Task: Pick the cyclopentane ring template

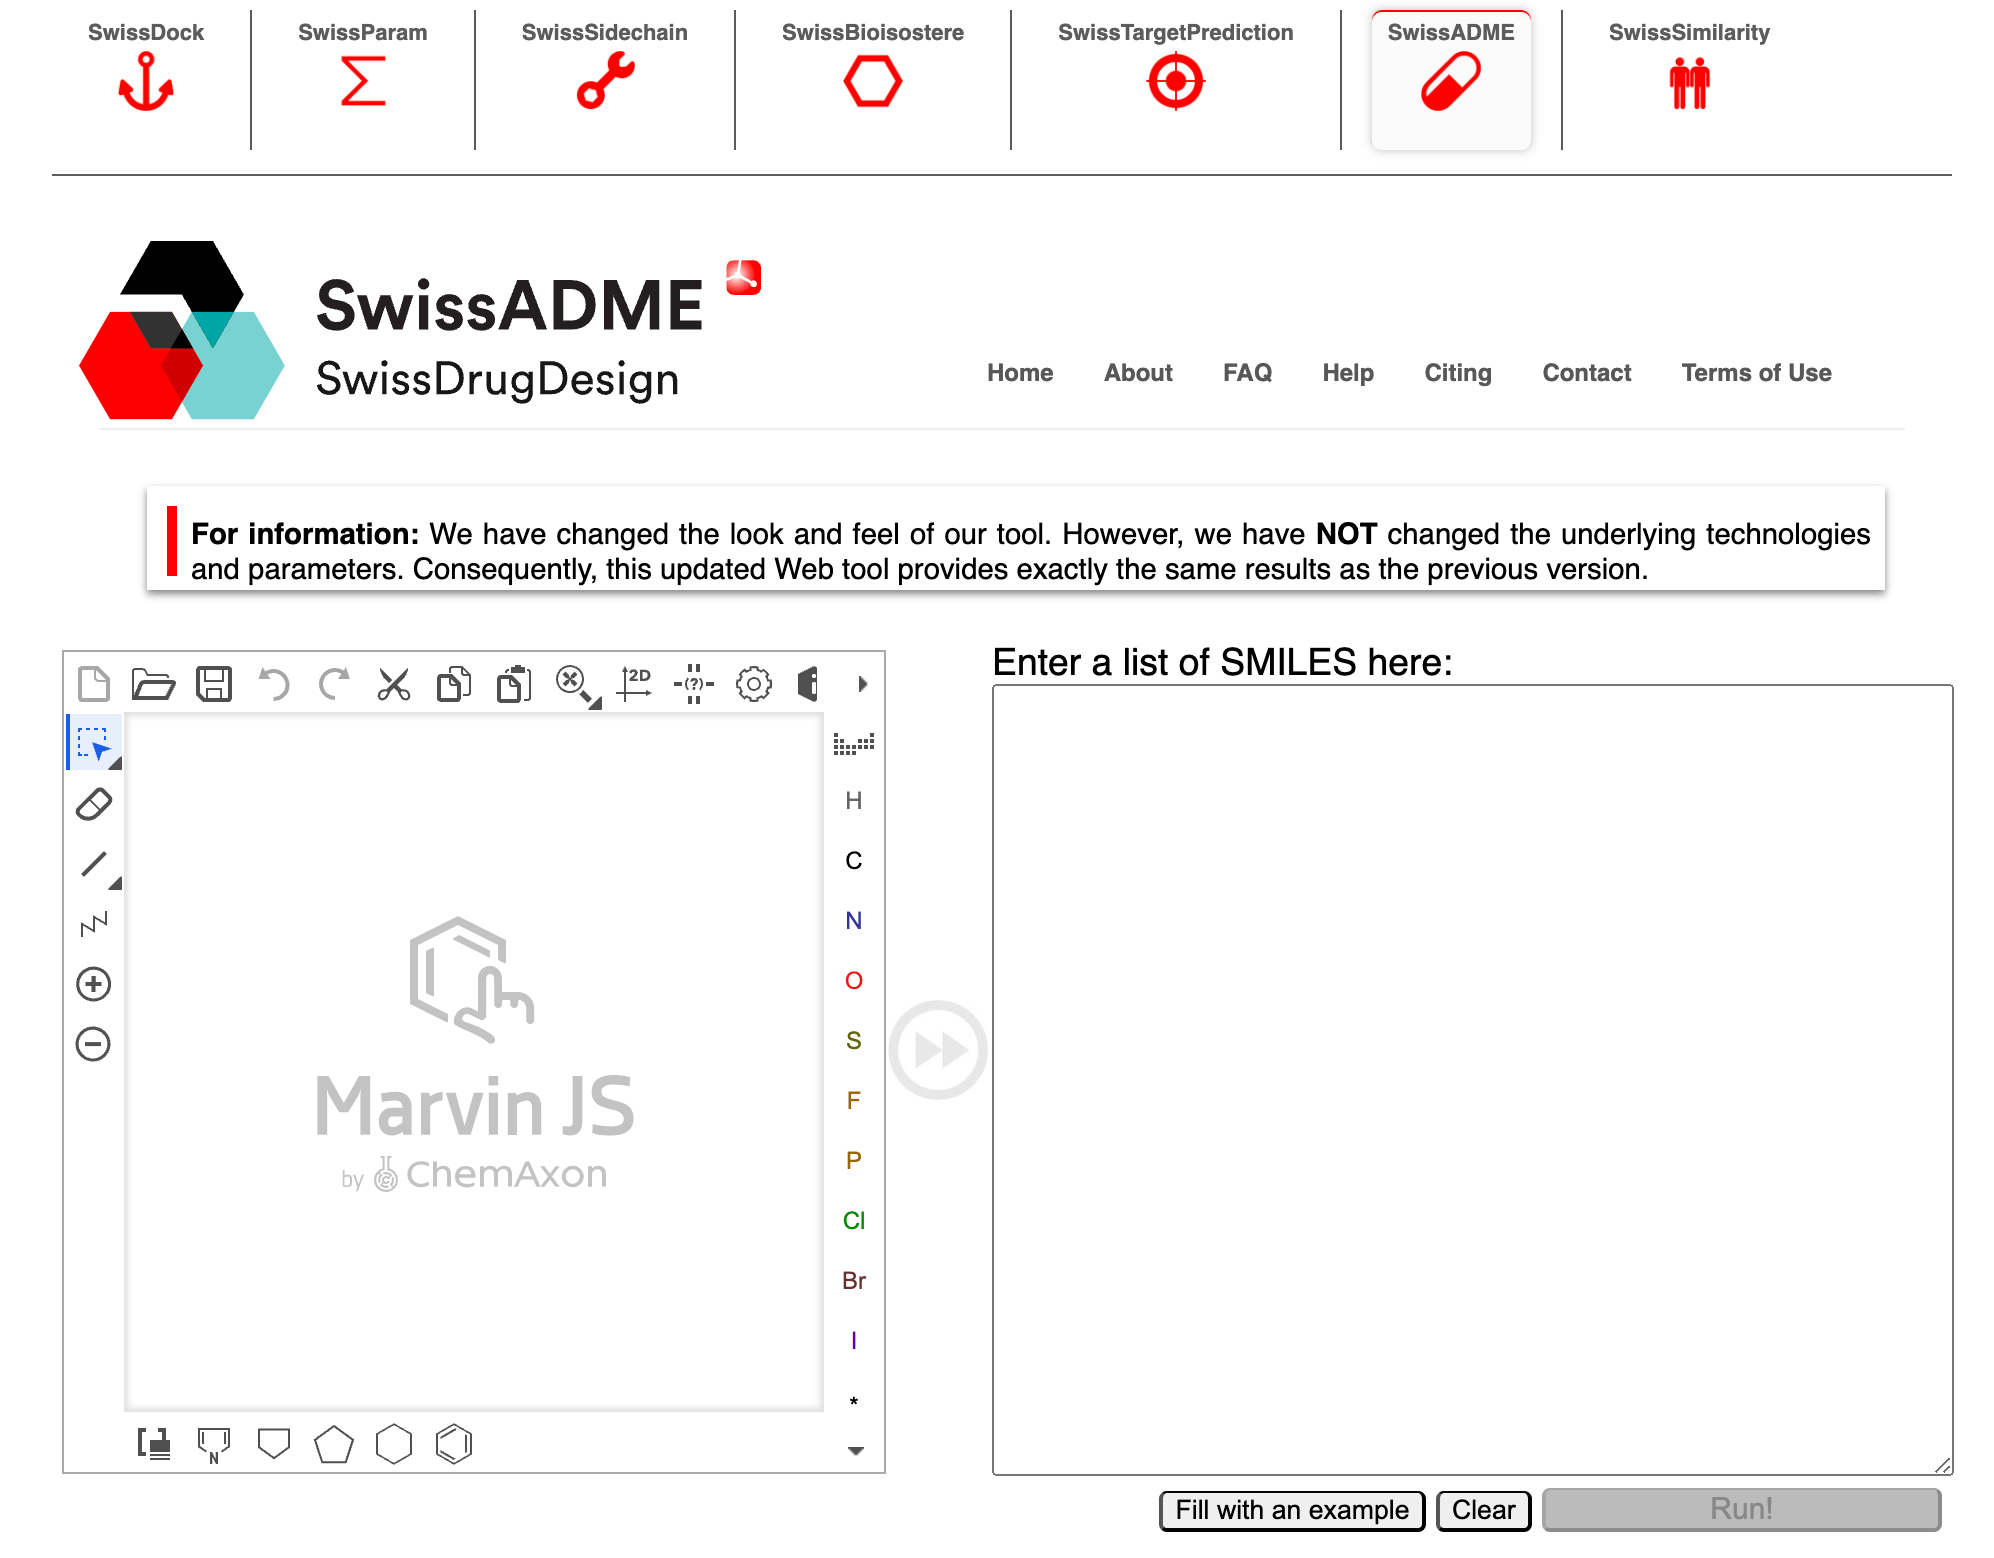Action: 334,1444
